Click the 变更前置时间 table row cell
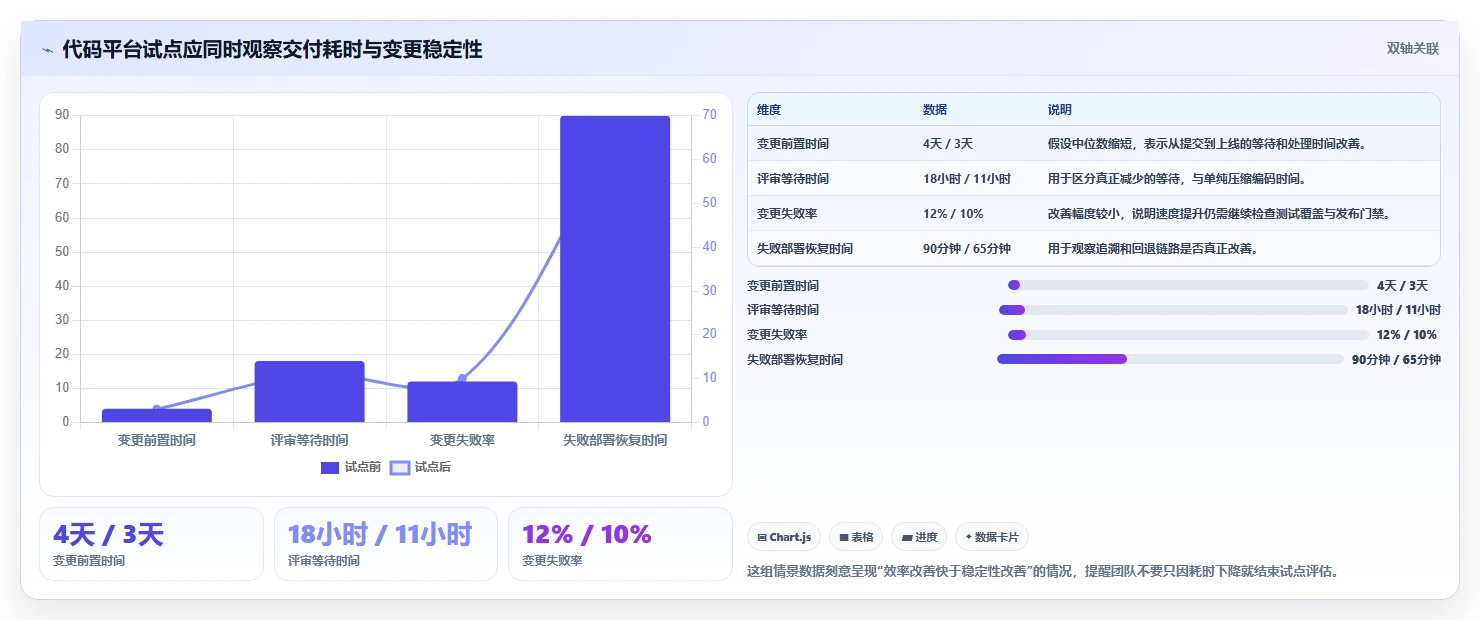Screen dimensions: 1480x620 tap(793, 144)
